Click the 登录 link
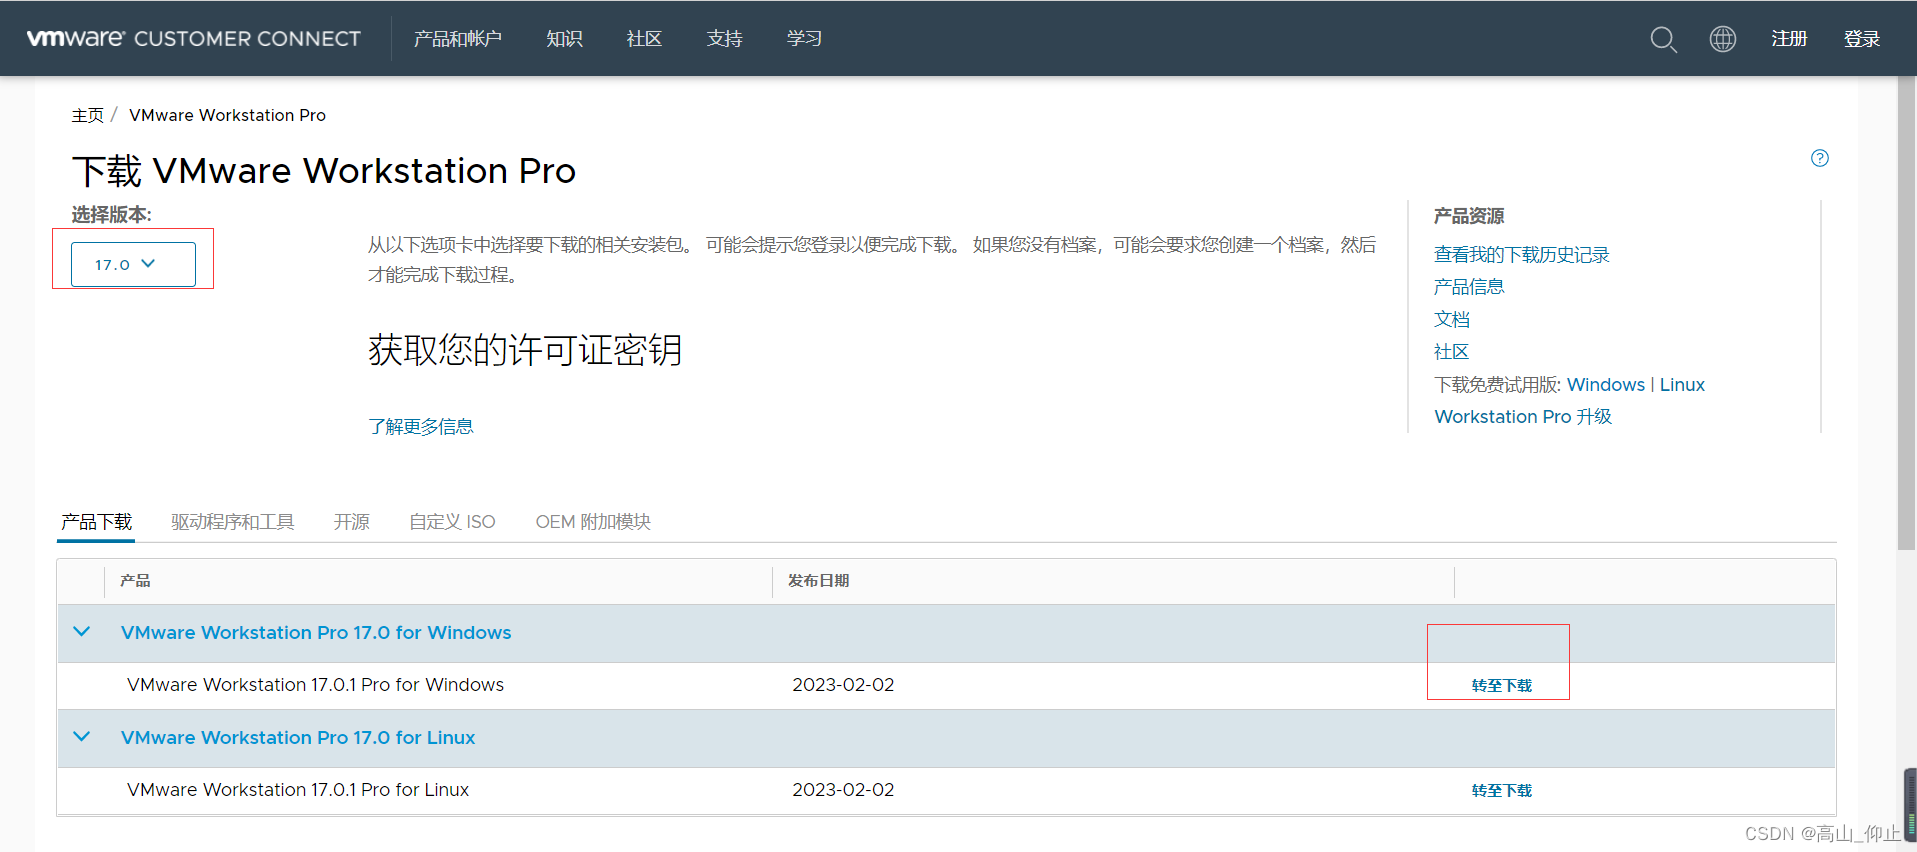 tap(1862, 39)
